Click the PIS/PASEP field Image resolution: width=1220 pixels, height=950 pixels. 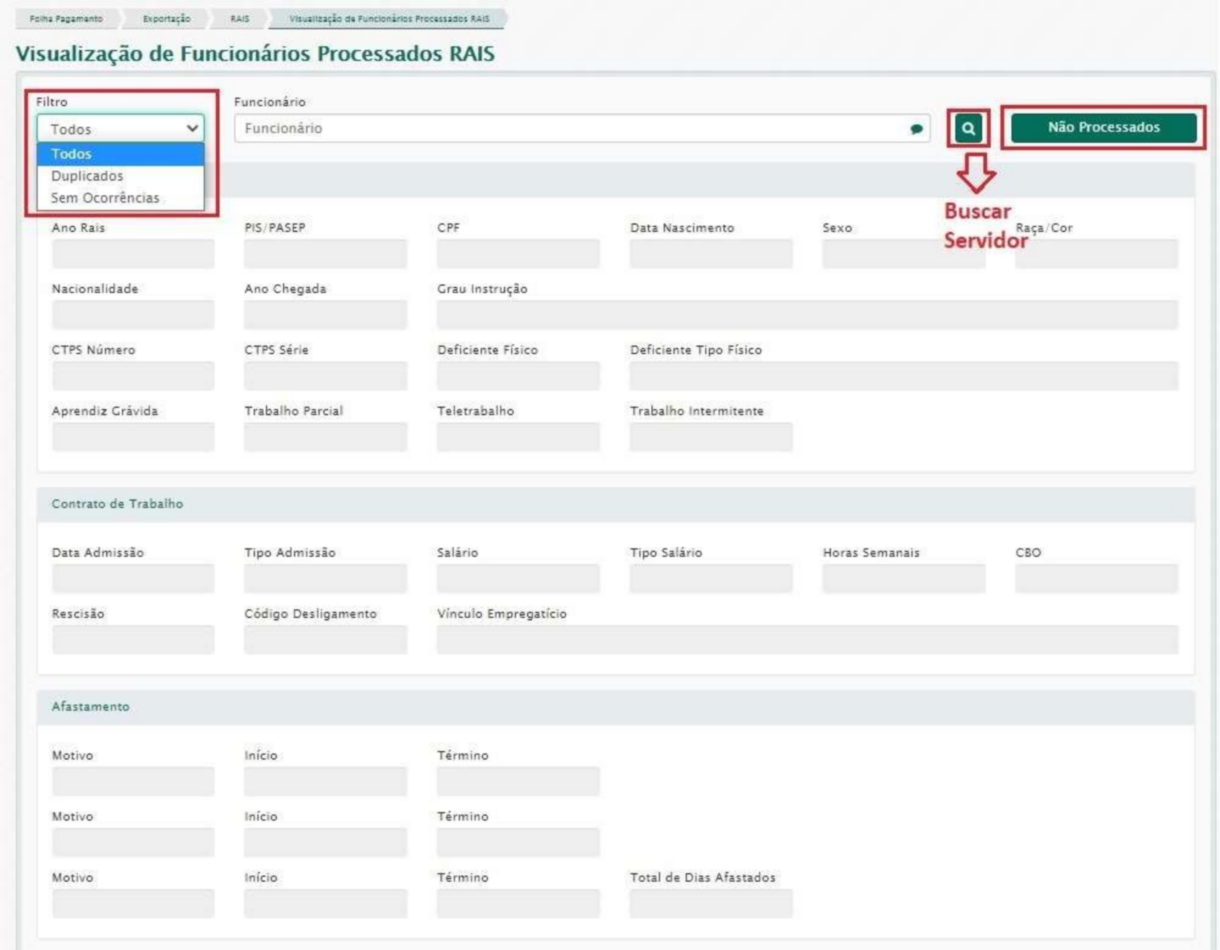(x=325, y=254)
